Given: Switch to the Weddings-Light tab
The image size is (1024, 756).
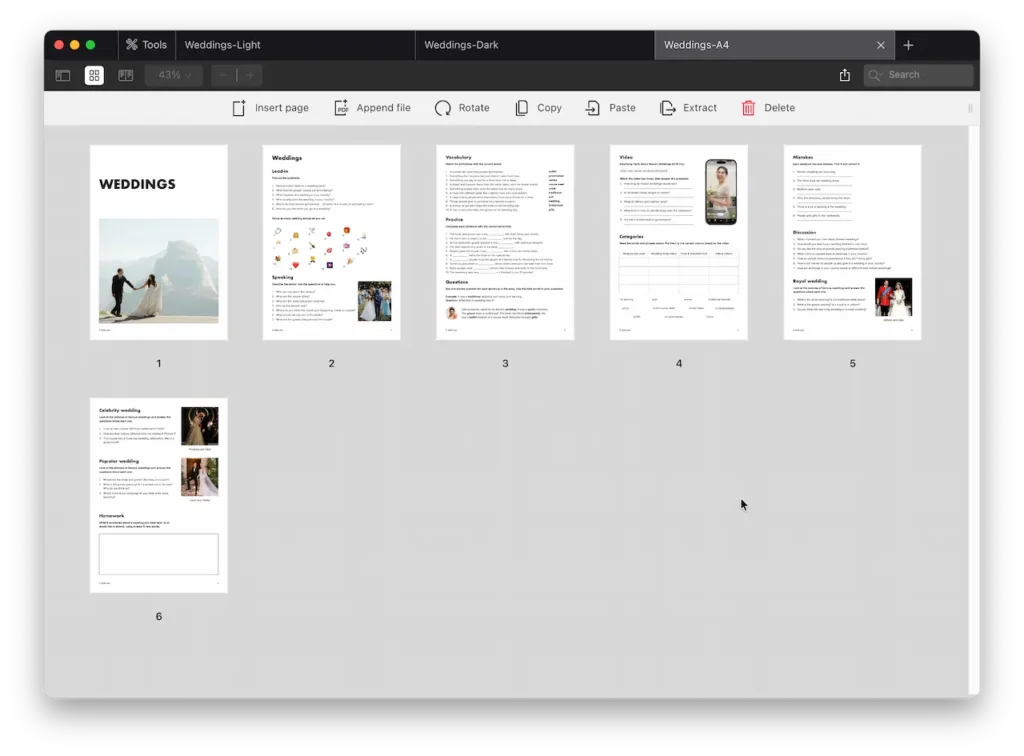Looking at the screenshot, I should [223, 45].
